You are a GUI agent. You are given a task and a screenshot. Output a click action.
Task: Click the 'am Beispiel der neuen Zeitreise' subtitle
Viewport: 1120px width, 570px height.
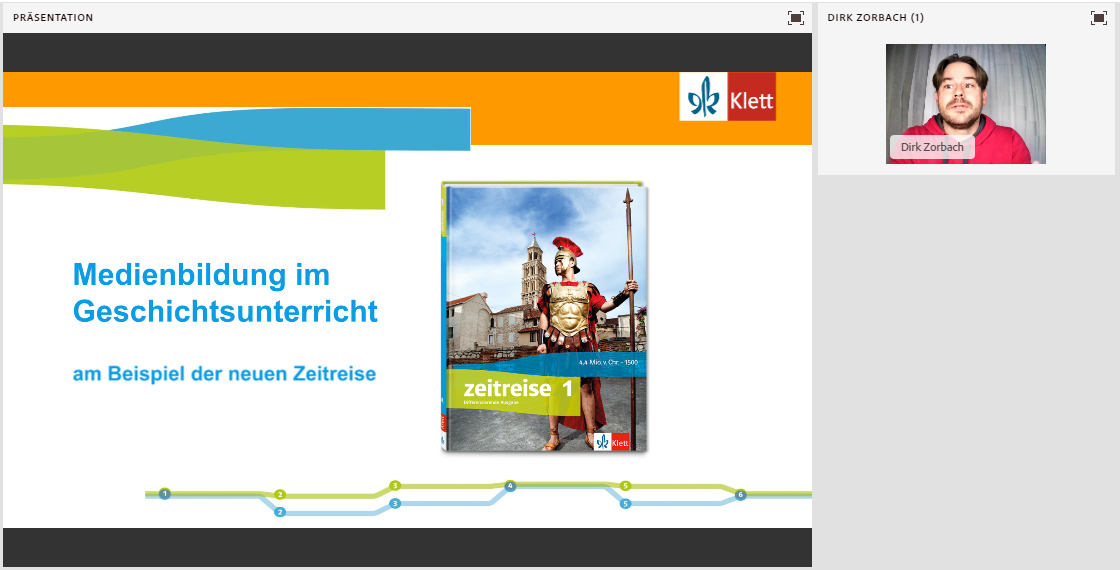(x=224, y=374)
